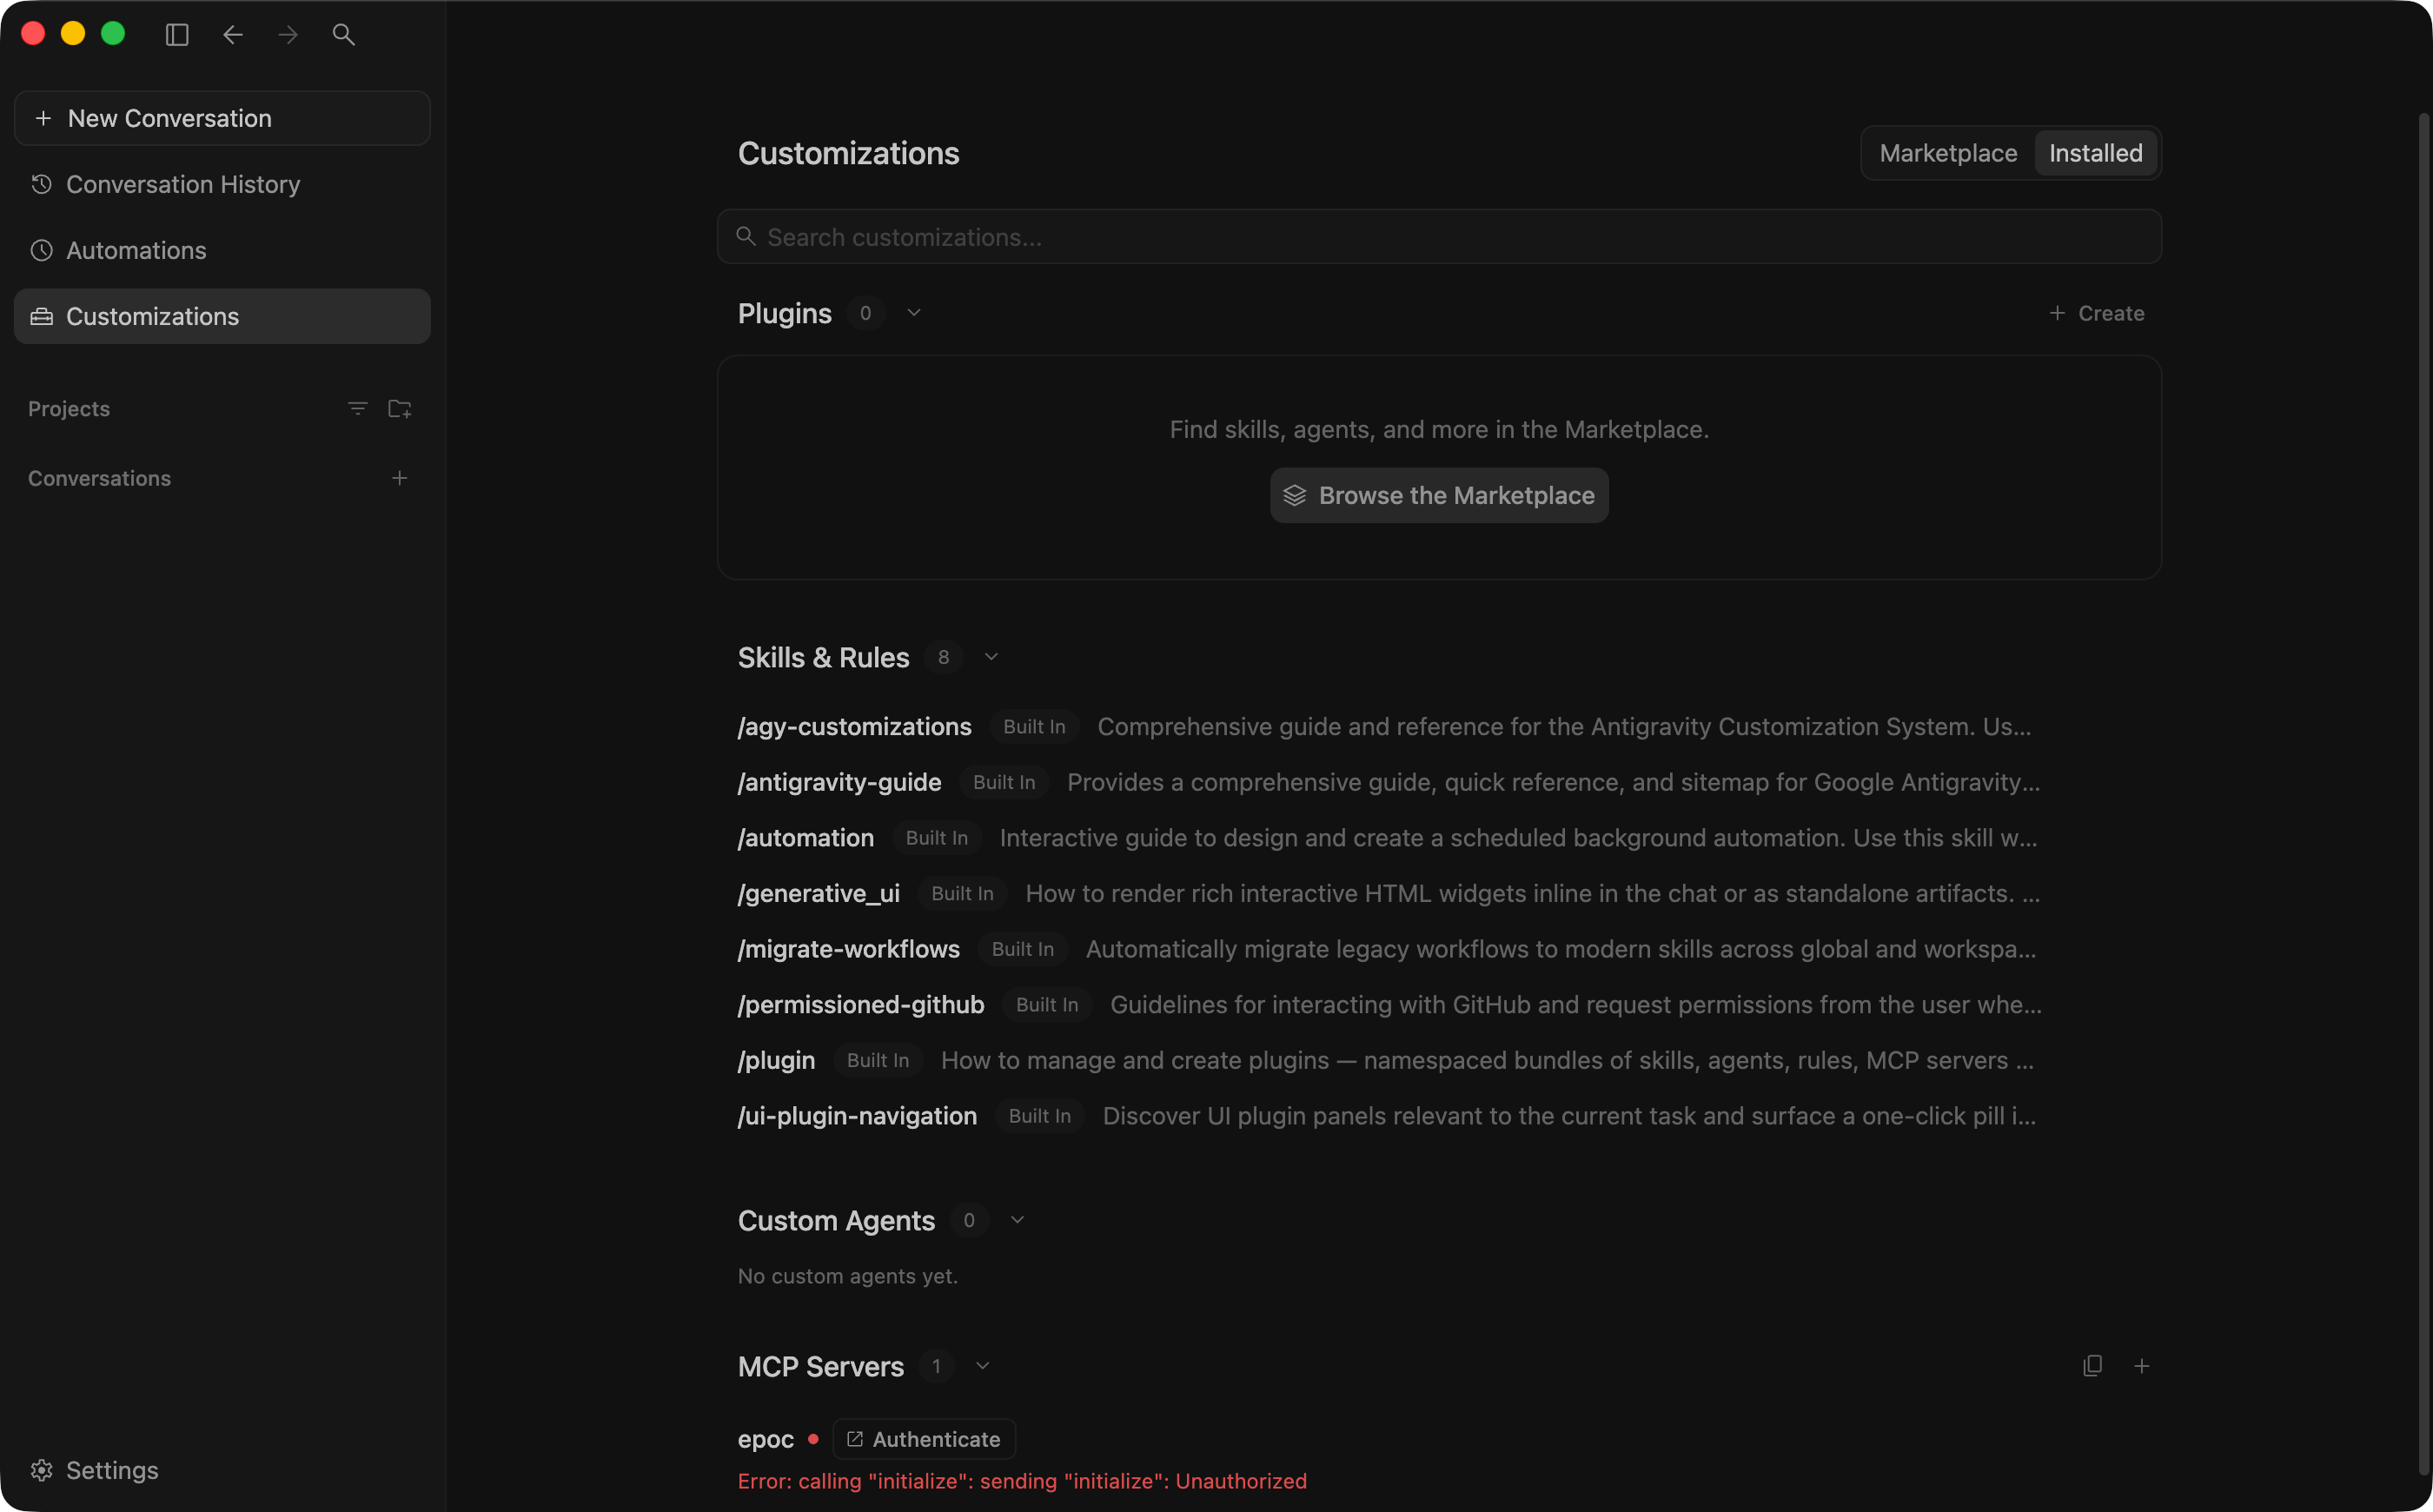2433x1512 pixels.
Task: Switch to the Marketplace tab
Action: coord(1948,153)
